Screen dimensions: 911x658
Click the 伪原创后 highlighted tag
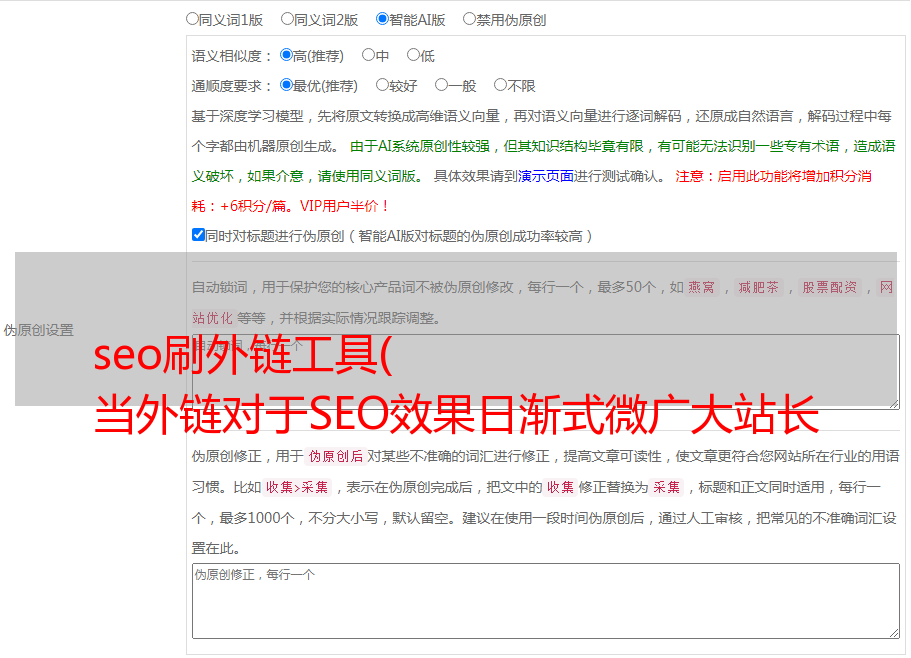pos(335,456)
